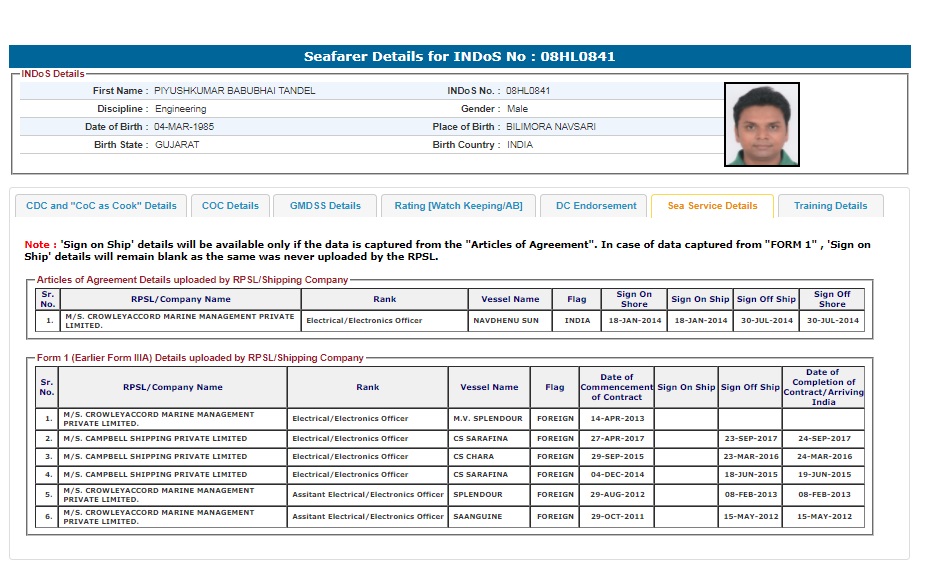Select the INDoS No. value 08HL0841 in details
The width and height of the screenshot is (932, 570).
tap(528, 91)
